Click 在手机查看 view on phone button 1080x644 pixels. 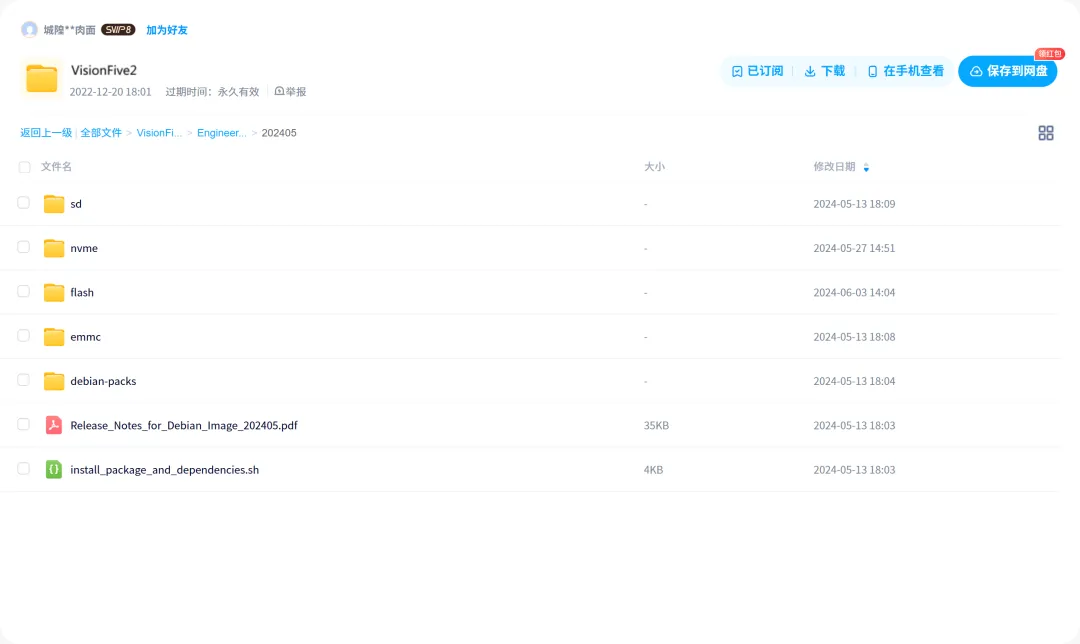905,71
